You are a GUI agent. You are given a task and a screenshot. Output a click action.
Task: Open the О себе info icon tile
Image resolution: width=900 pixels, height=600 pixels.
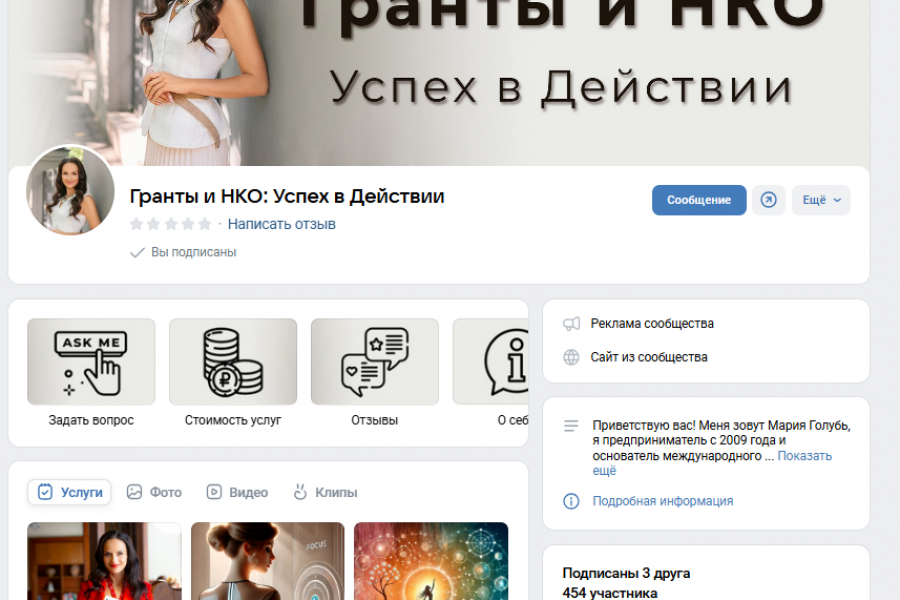[491, 362]
